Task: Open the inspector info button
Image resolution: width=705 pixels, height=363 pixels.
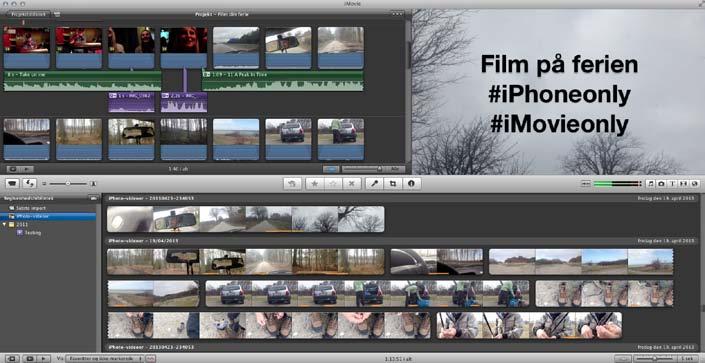Action: pyautogui.click(x=411, y=184)
